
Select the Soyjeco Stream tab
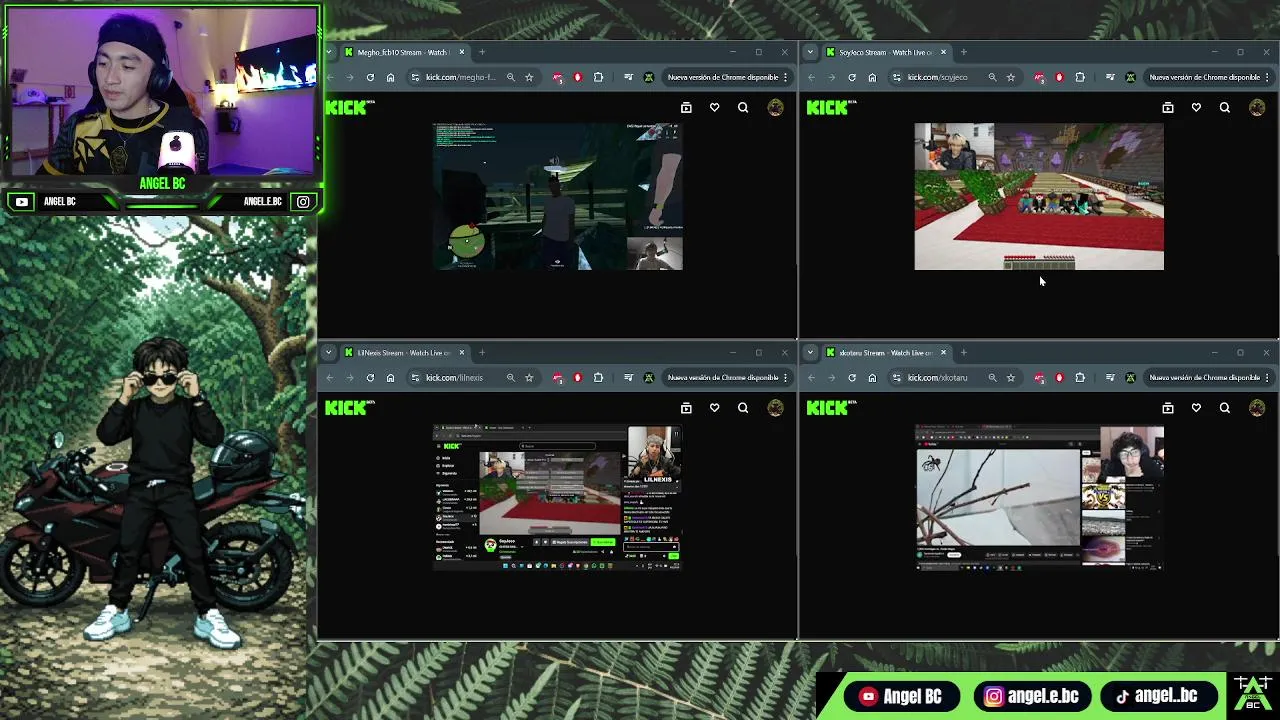coord(885,52)
